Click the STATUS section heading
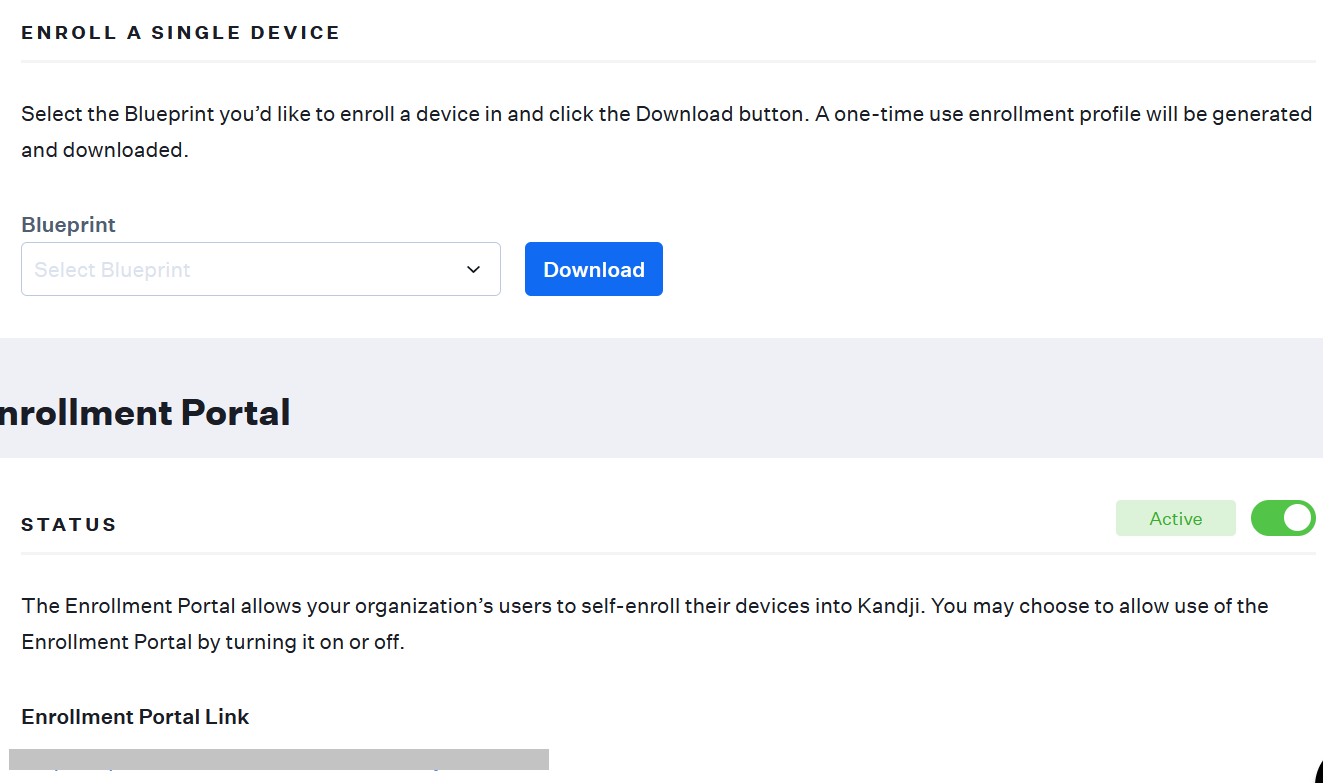Screen dimensions: 1323x783 point(69,524)
